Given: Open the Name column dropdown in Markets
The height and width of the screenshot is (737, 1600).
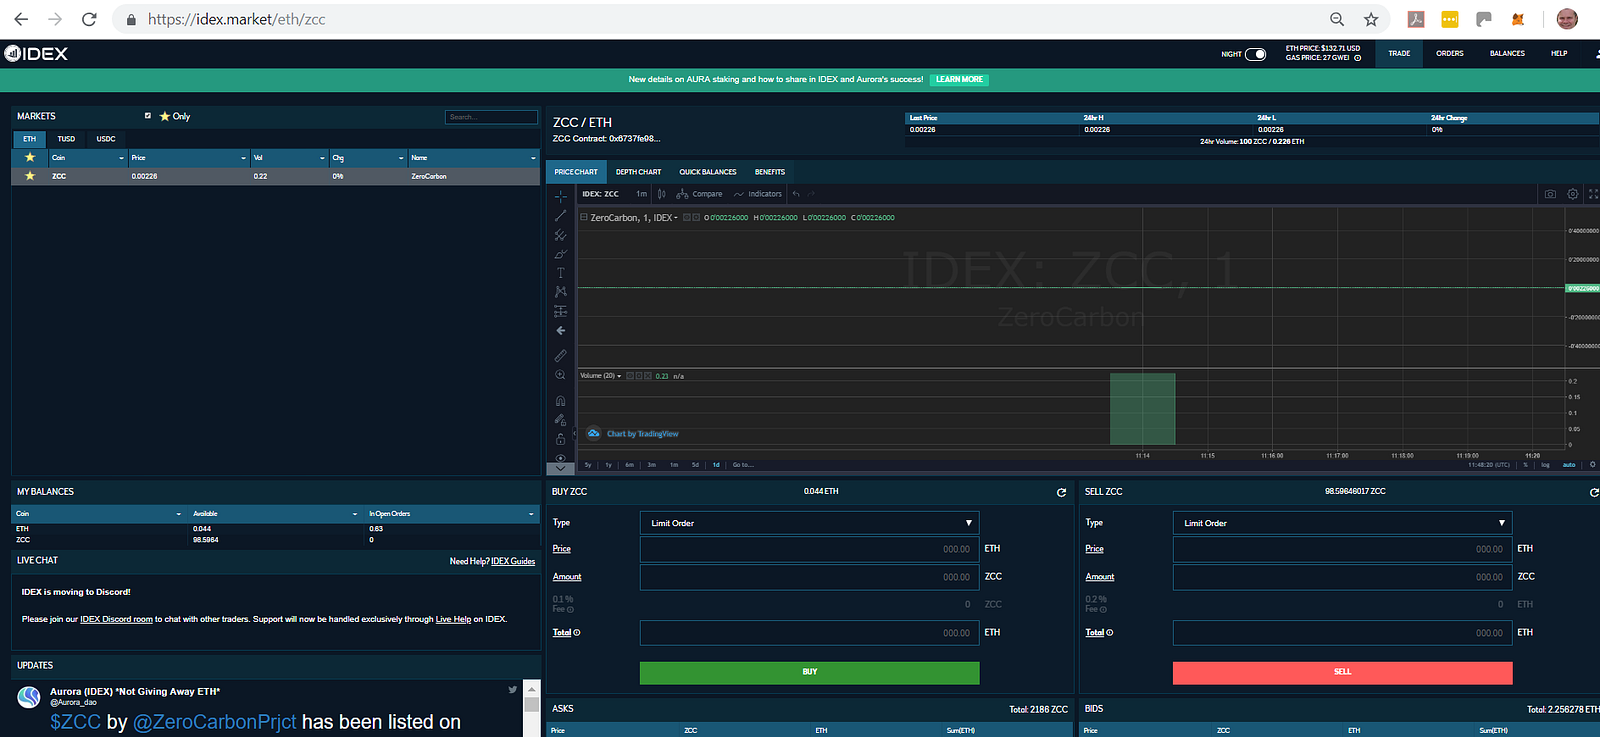Looking at the screenshot, I should click(533, 158).
